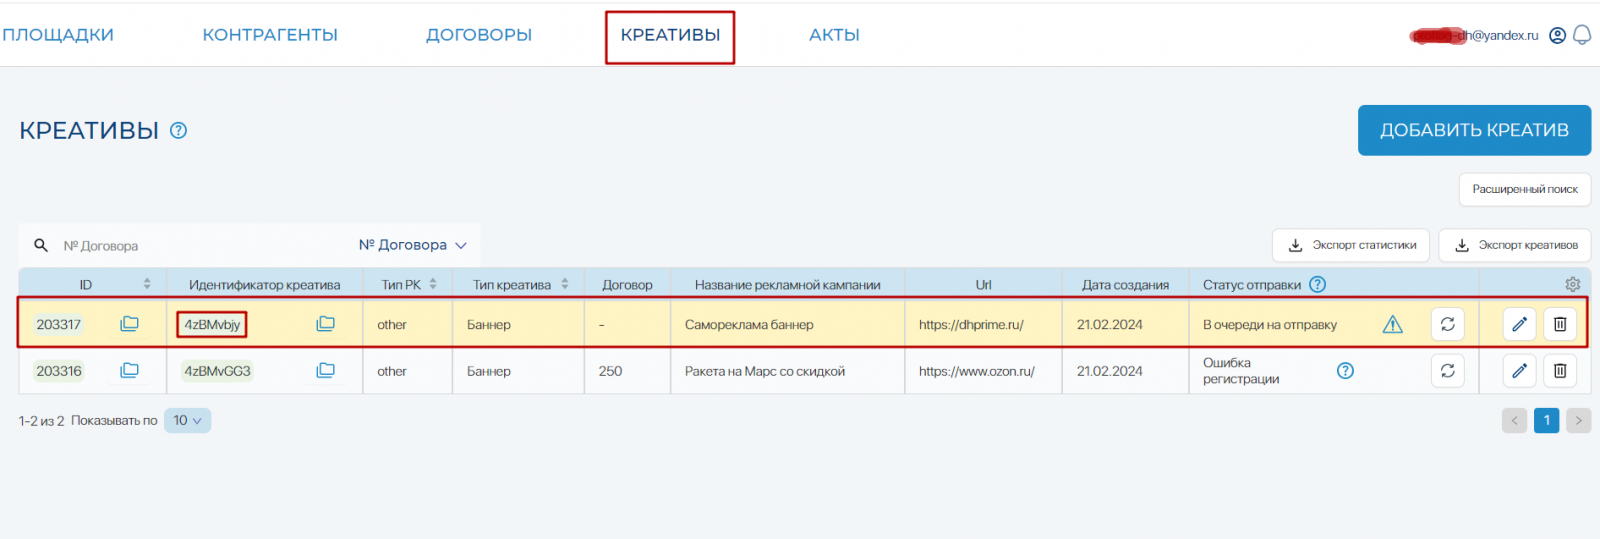Image resolution: width=1600 pixels, height=539 pixels.
Task: Show help for Ошибка регистрации status
Action: (x=1345, y=371)
